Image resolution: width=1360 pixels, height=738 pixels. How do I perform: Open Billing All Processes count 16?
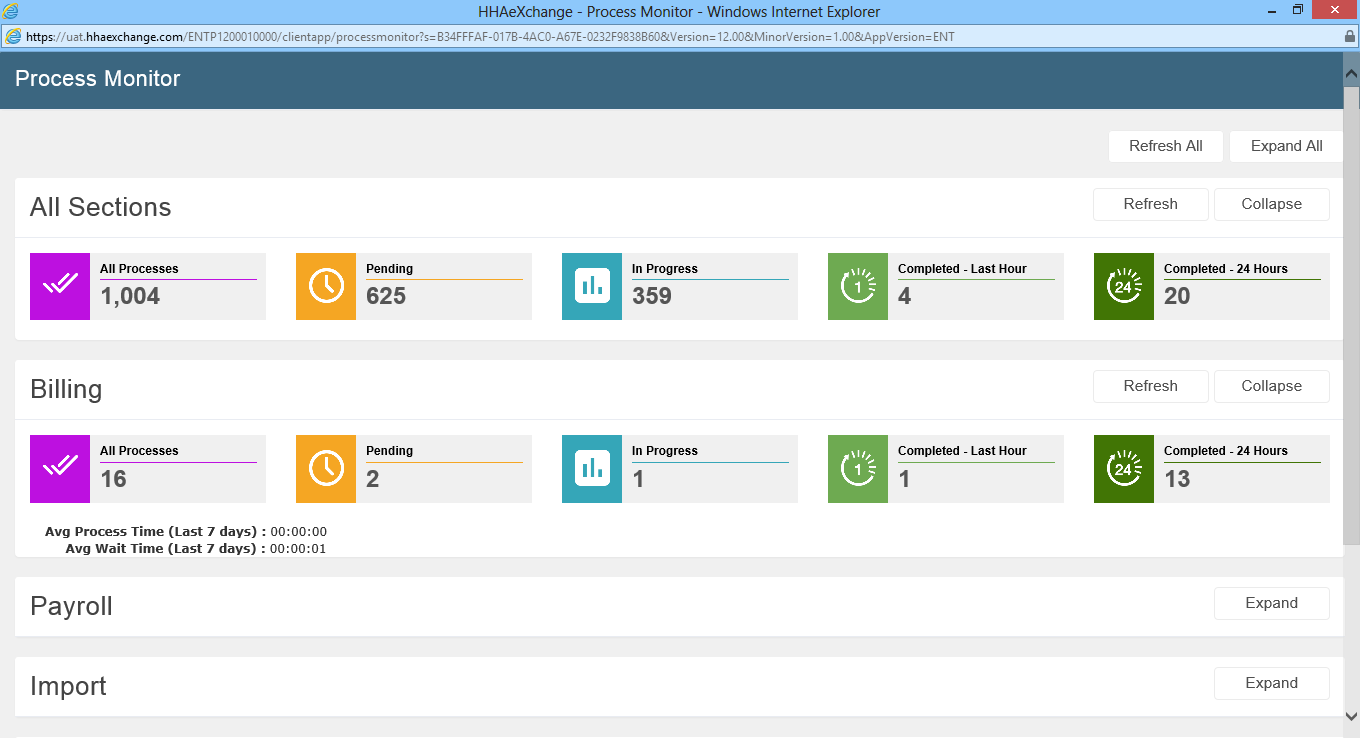(x=113, y=479)
